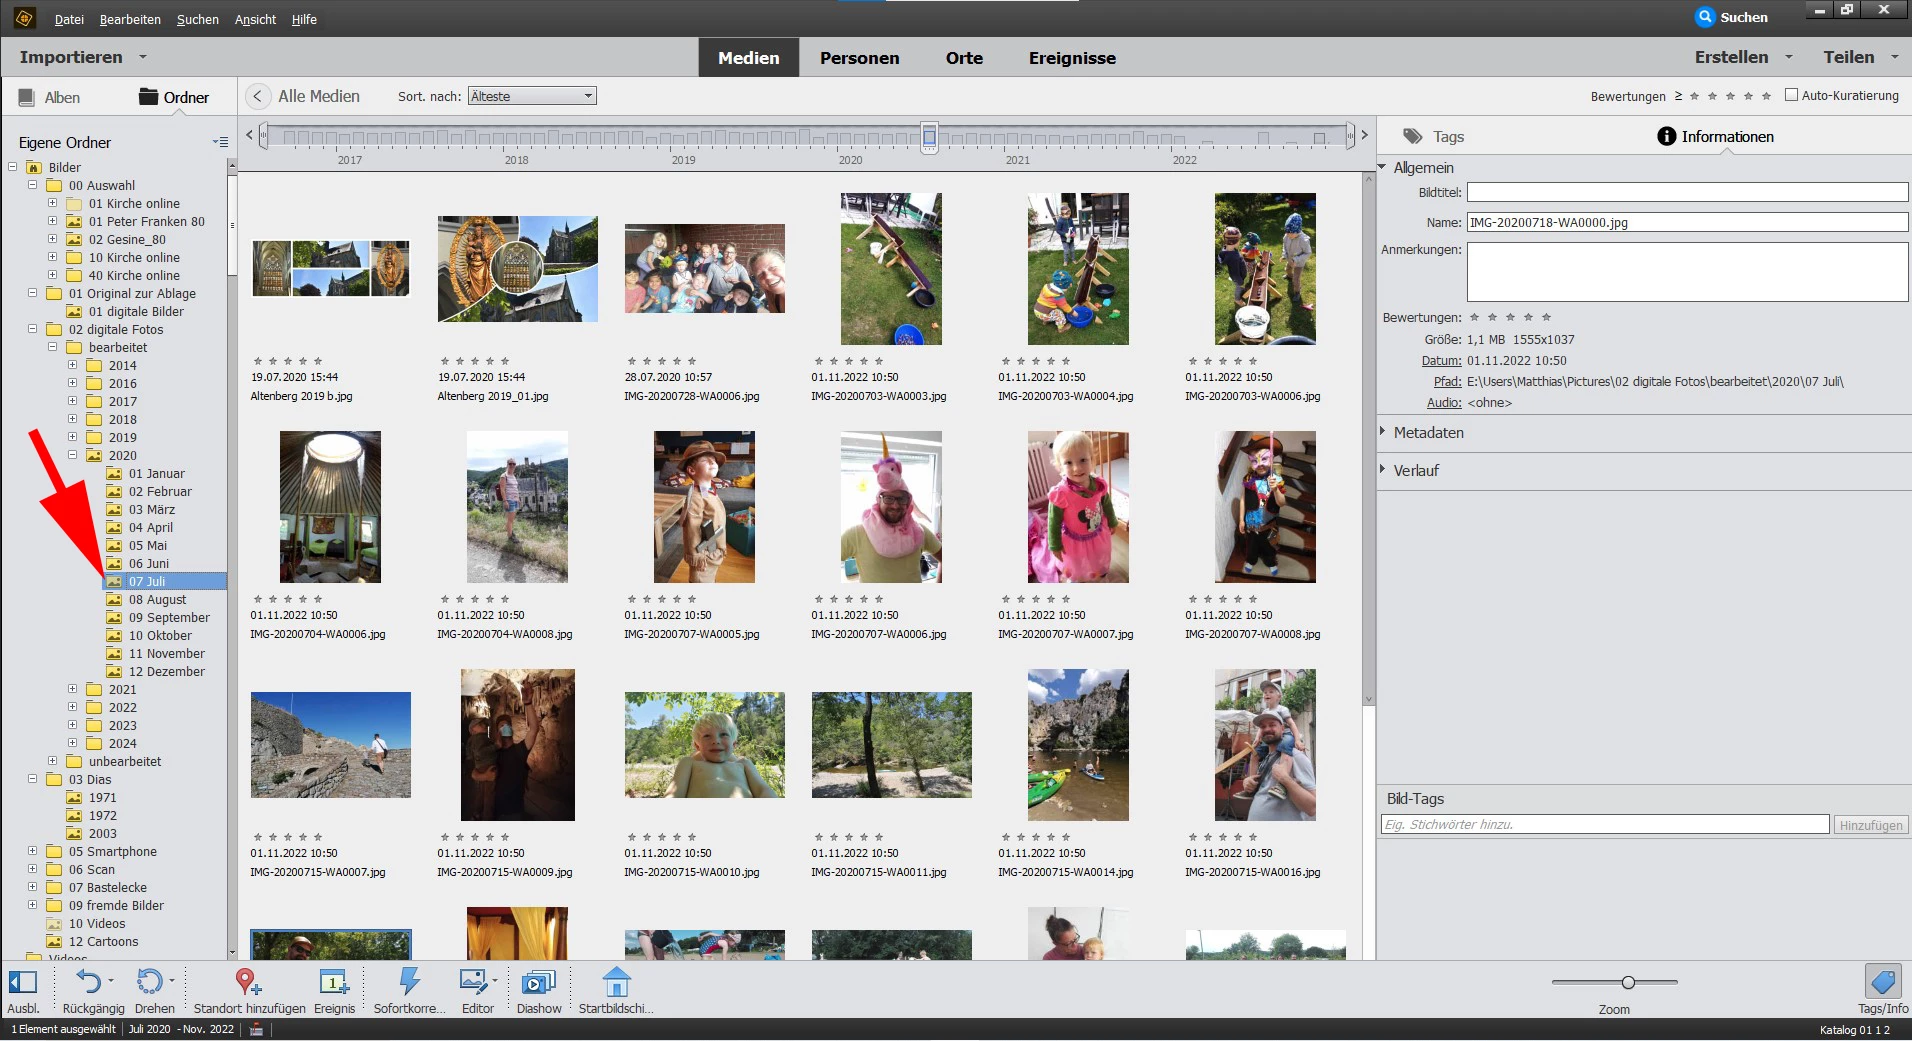Collapse the Allgemein section

(1382, 167)
